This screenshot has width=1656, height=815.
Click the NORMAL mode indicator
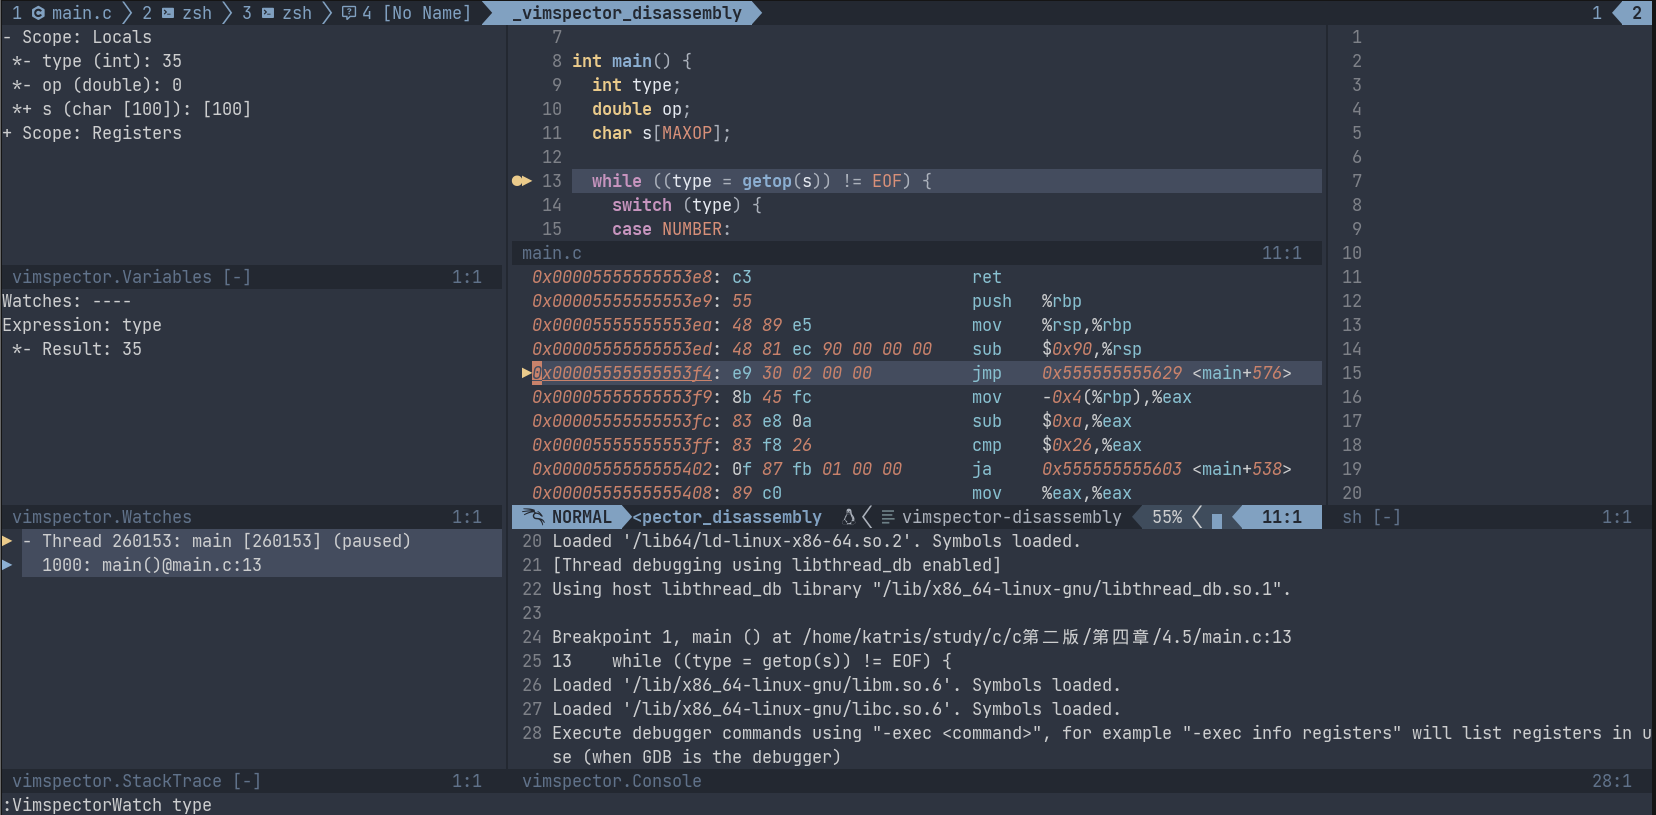coord(581,517)
